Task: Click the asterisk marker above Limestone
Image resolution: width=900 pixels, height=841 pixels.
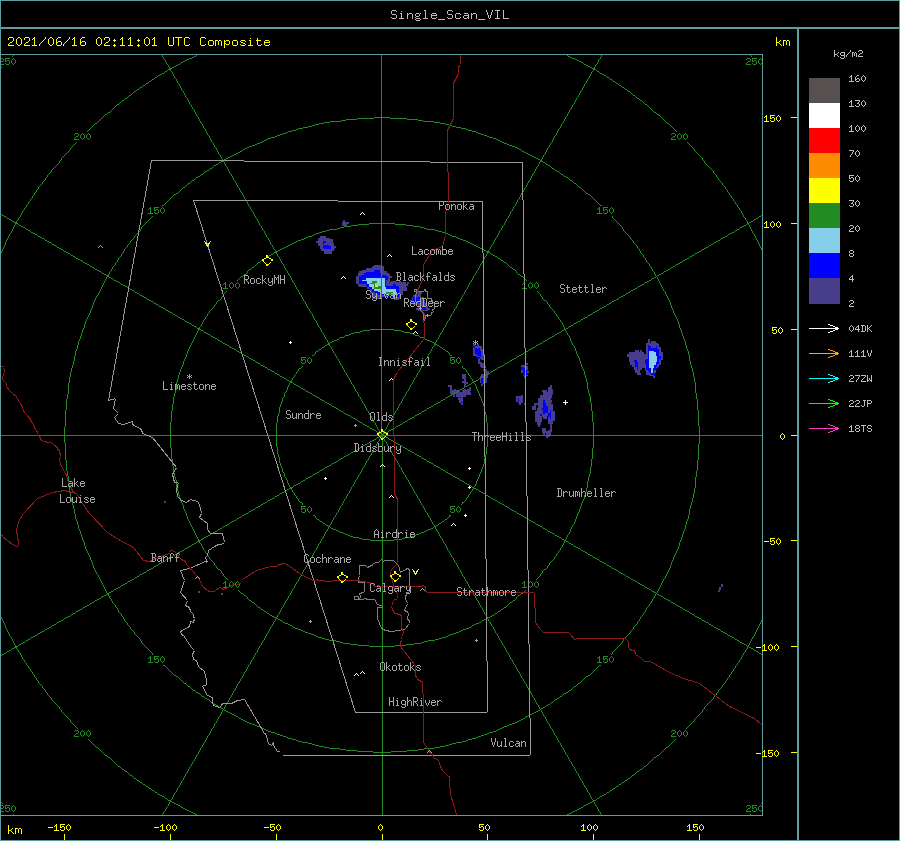Action: point(189,377)
